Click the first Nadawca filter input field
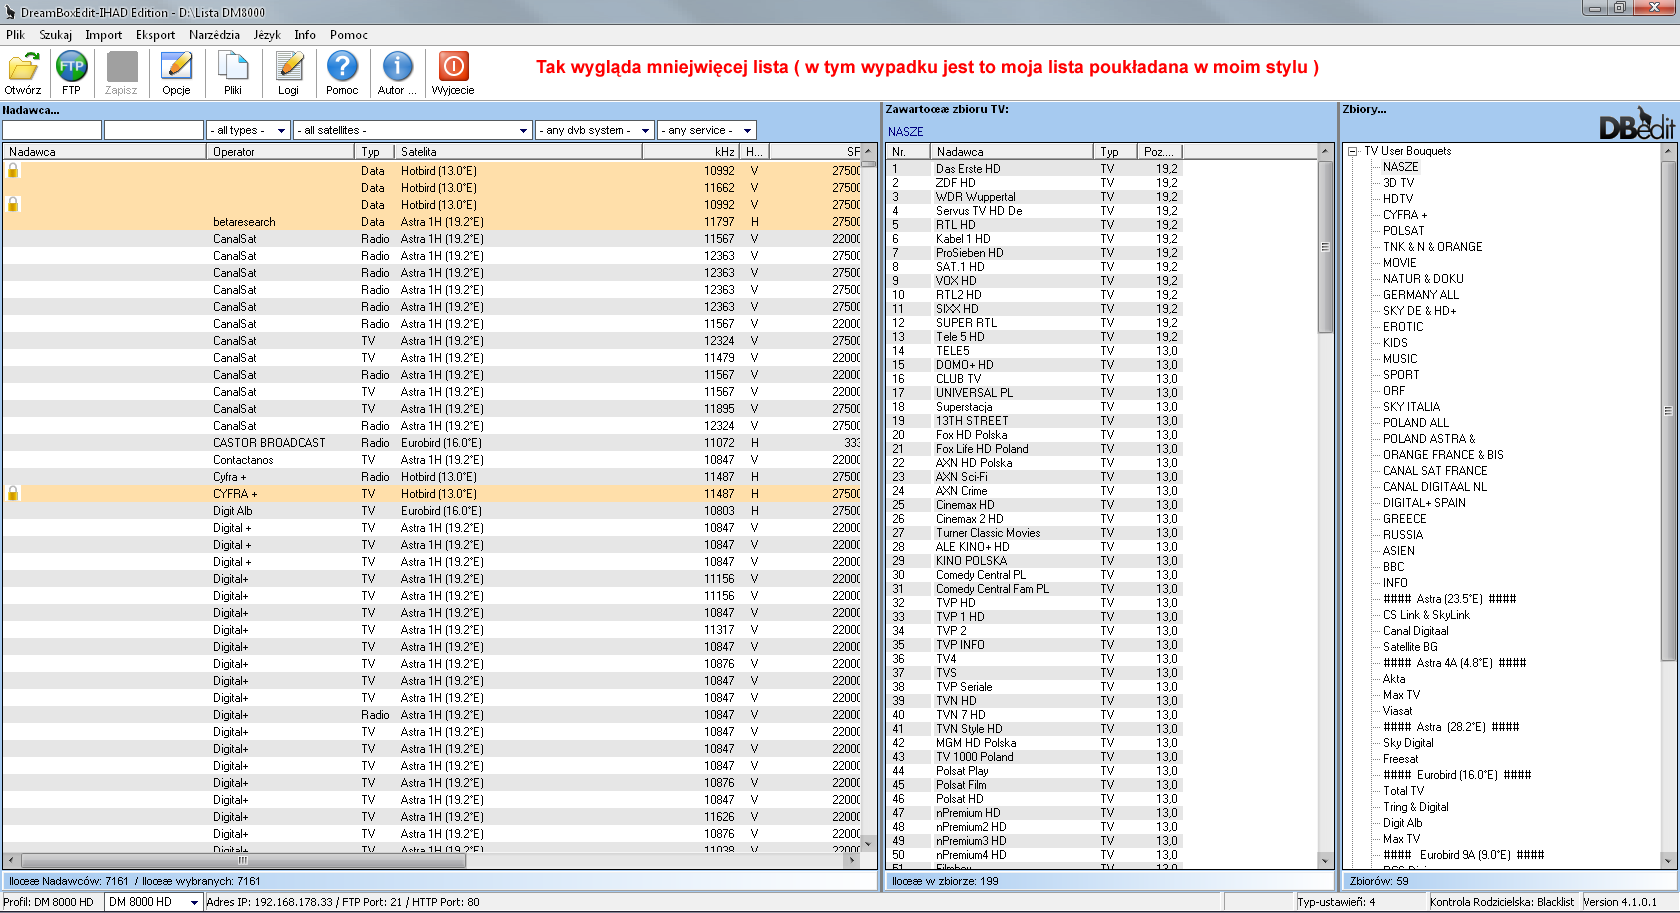 tap(52, 130)
